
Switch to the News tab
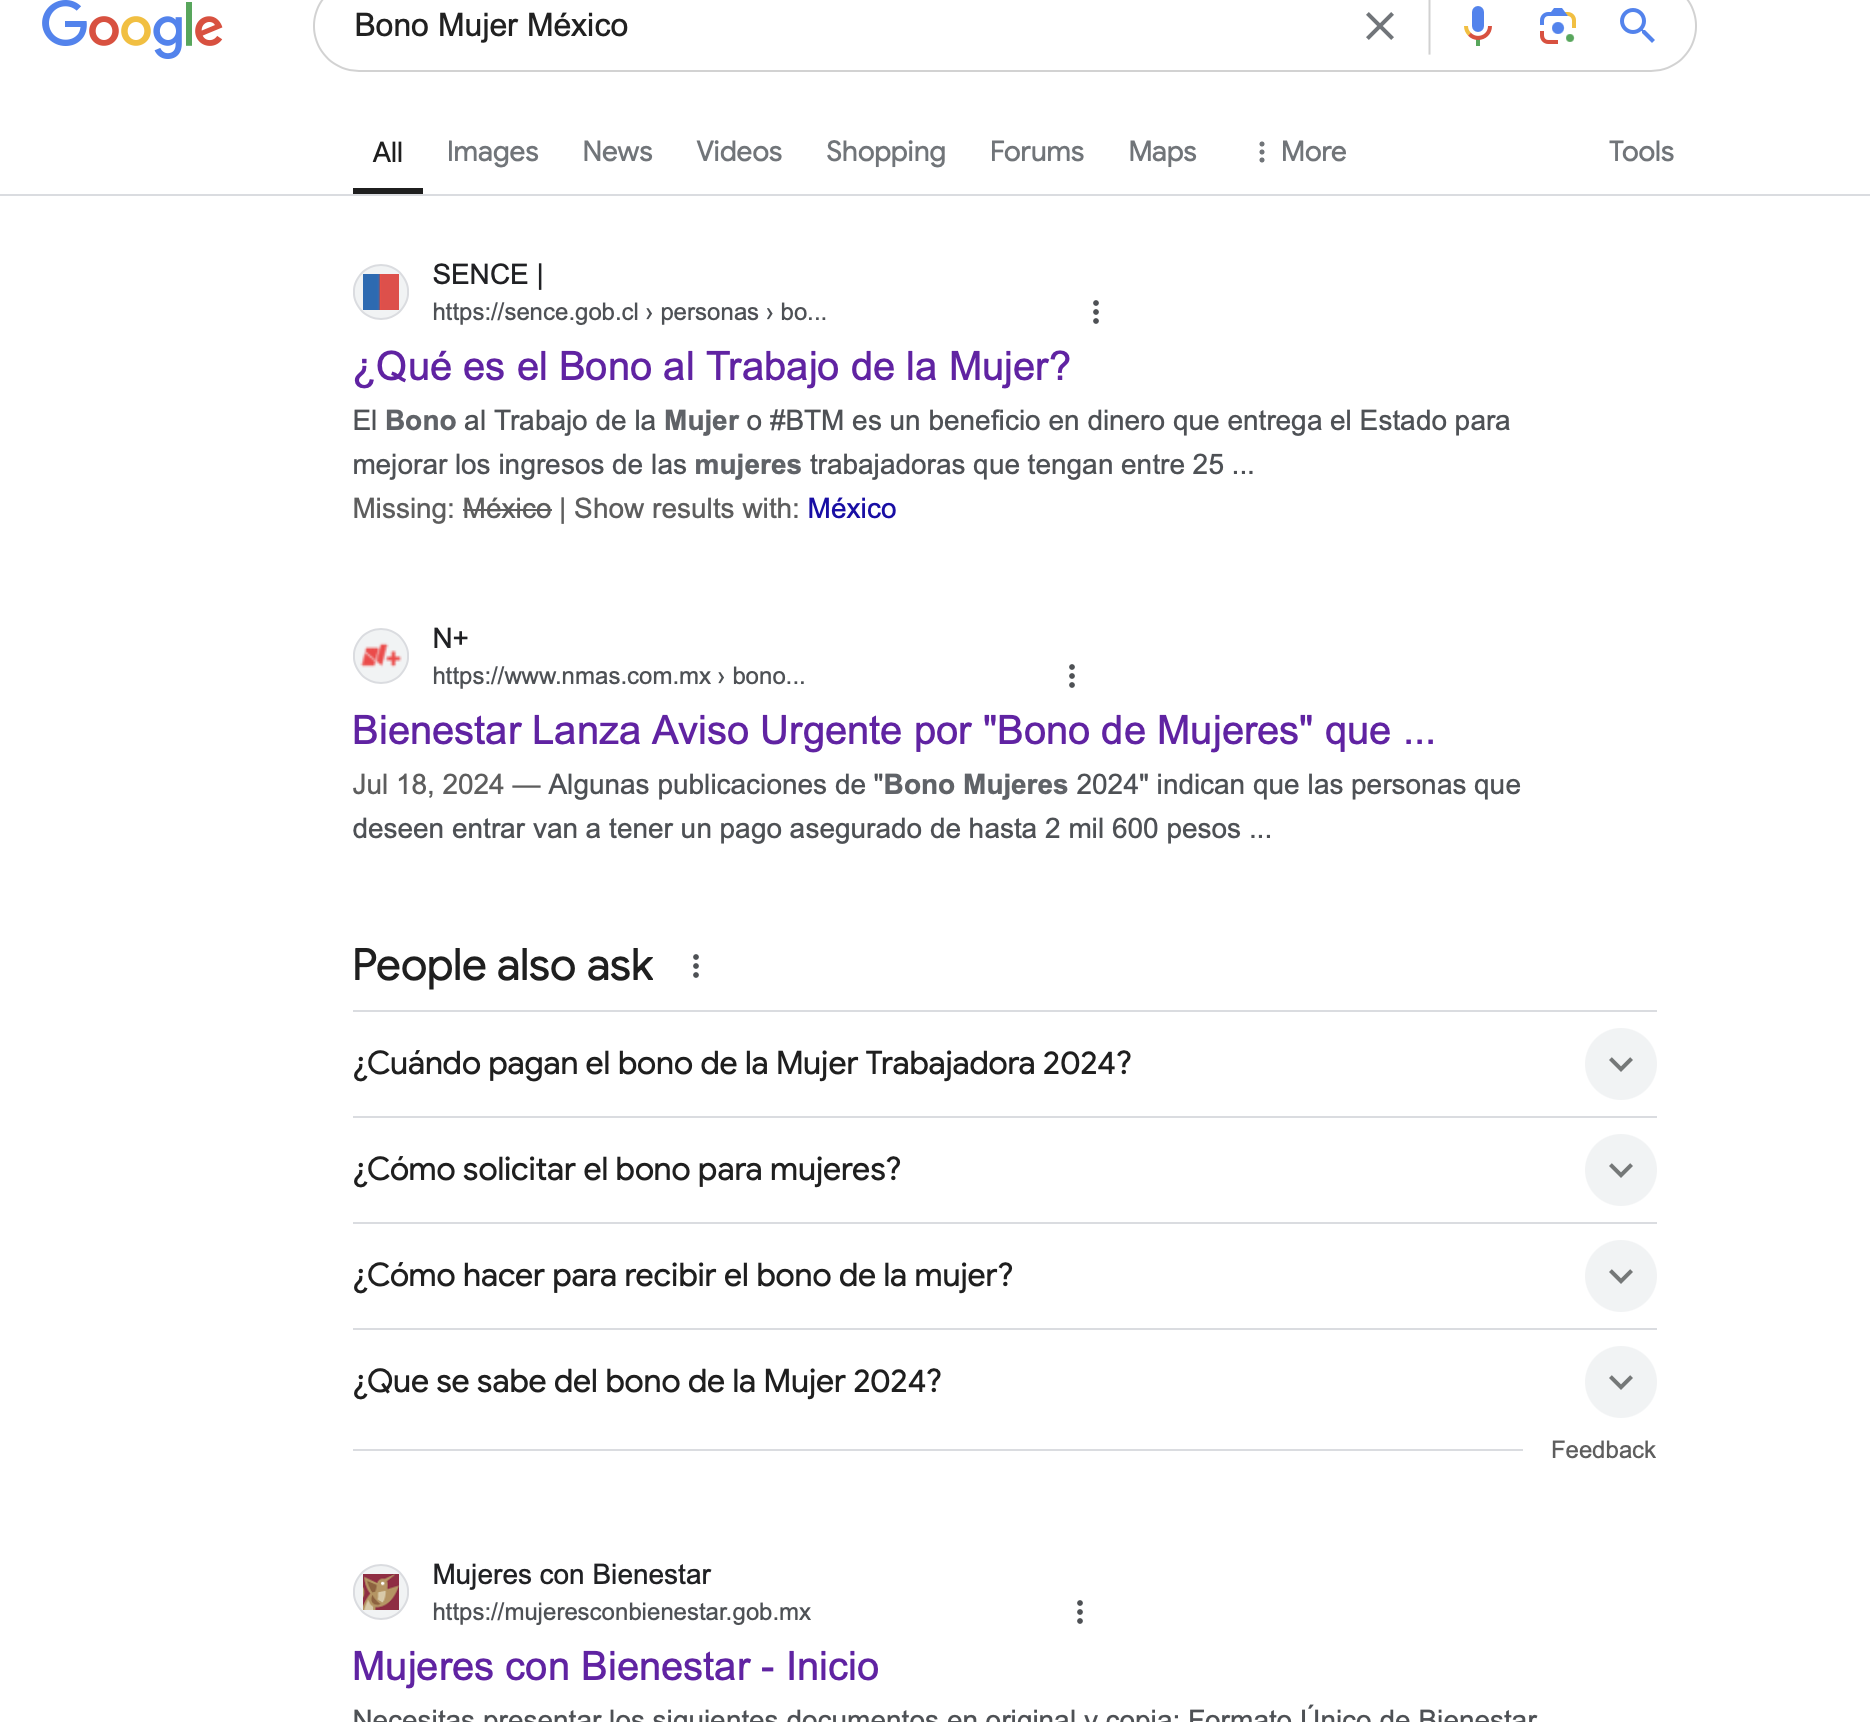click(x=617, y=152)
